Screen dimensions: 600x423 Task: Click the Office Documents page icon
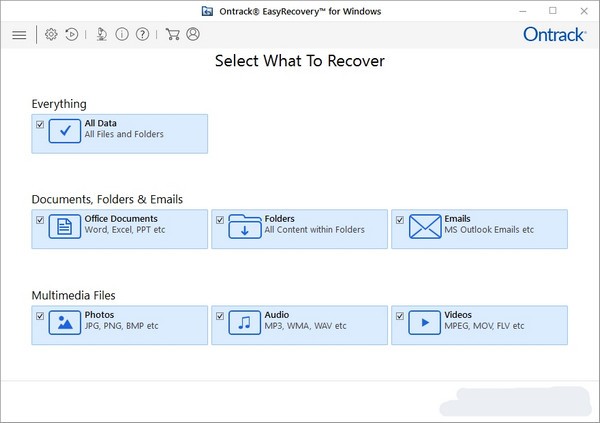[65, 226]
